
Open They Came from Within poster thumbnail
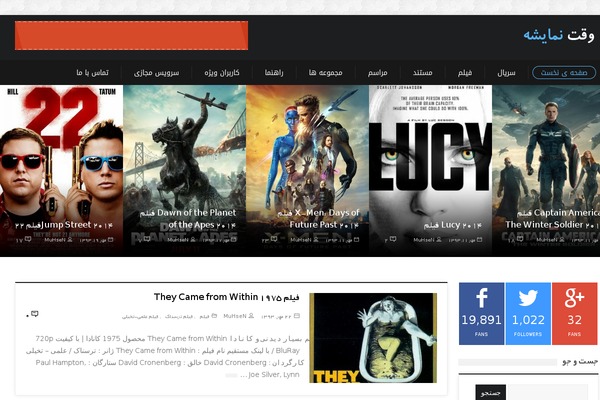(x=373, y=338)
